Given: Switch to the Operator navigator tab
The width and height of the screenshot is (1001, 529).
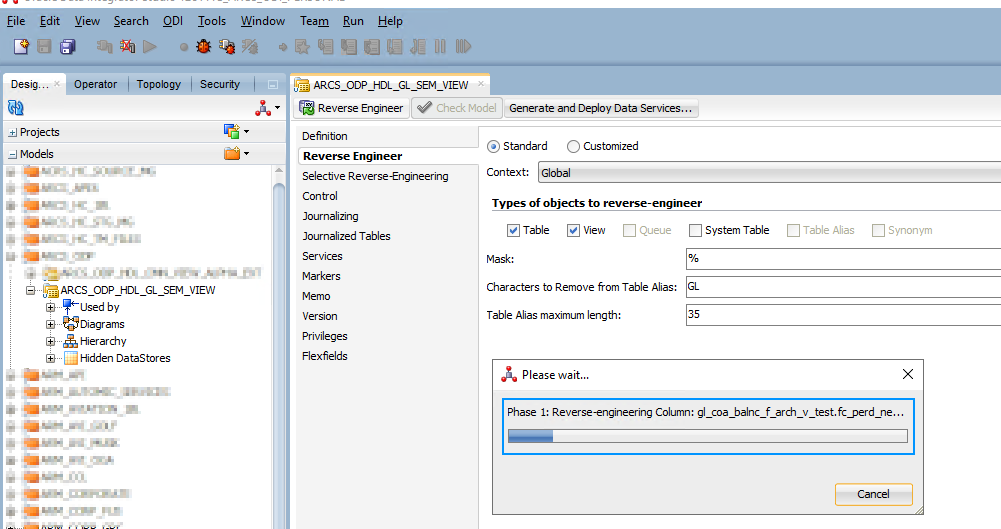Looking at the screenshot, I should [95, 84].
